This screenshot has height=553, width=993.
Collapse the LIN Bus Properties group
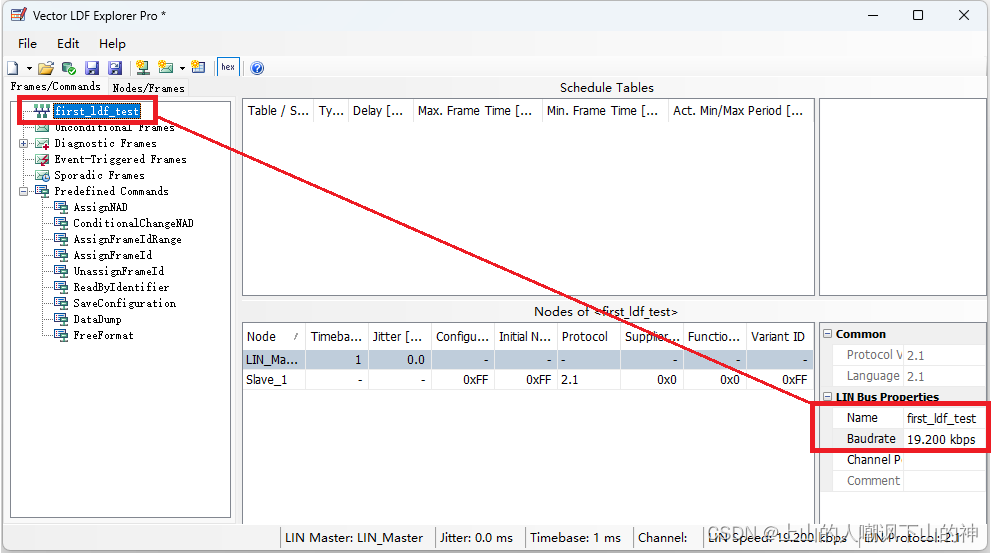coord(827,397)
